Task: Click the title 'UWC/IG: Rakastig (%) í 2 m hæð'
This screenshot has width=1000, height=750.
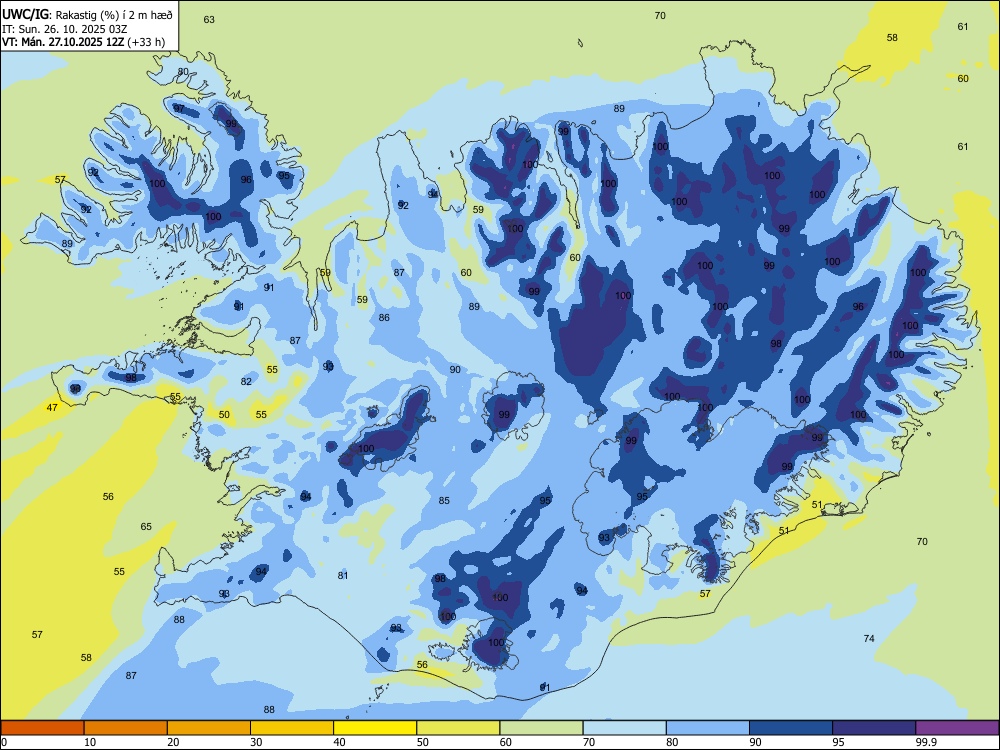Action: [x=87, y=15]
